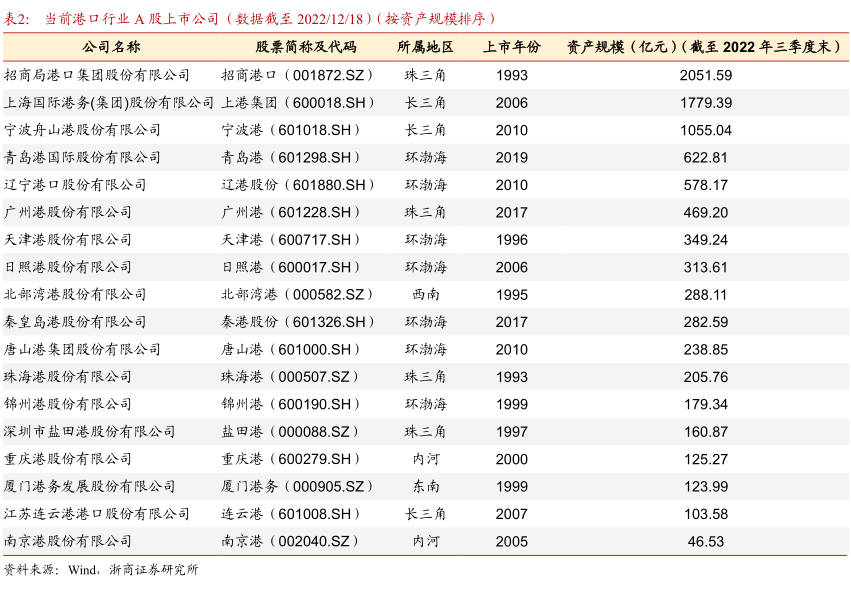Click stock code 招商港口(001872.SZ)

(297, 75)
